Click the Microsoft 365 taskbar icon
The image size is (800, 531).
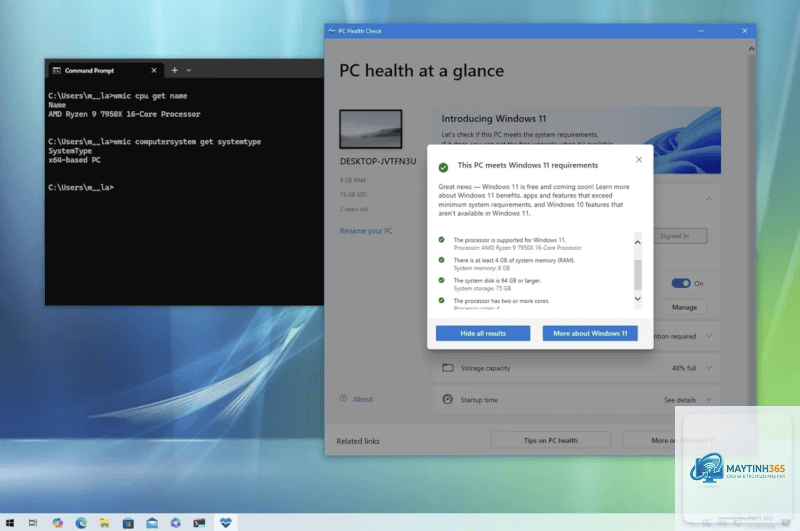point(176,523)
